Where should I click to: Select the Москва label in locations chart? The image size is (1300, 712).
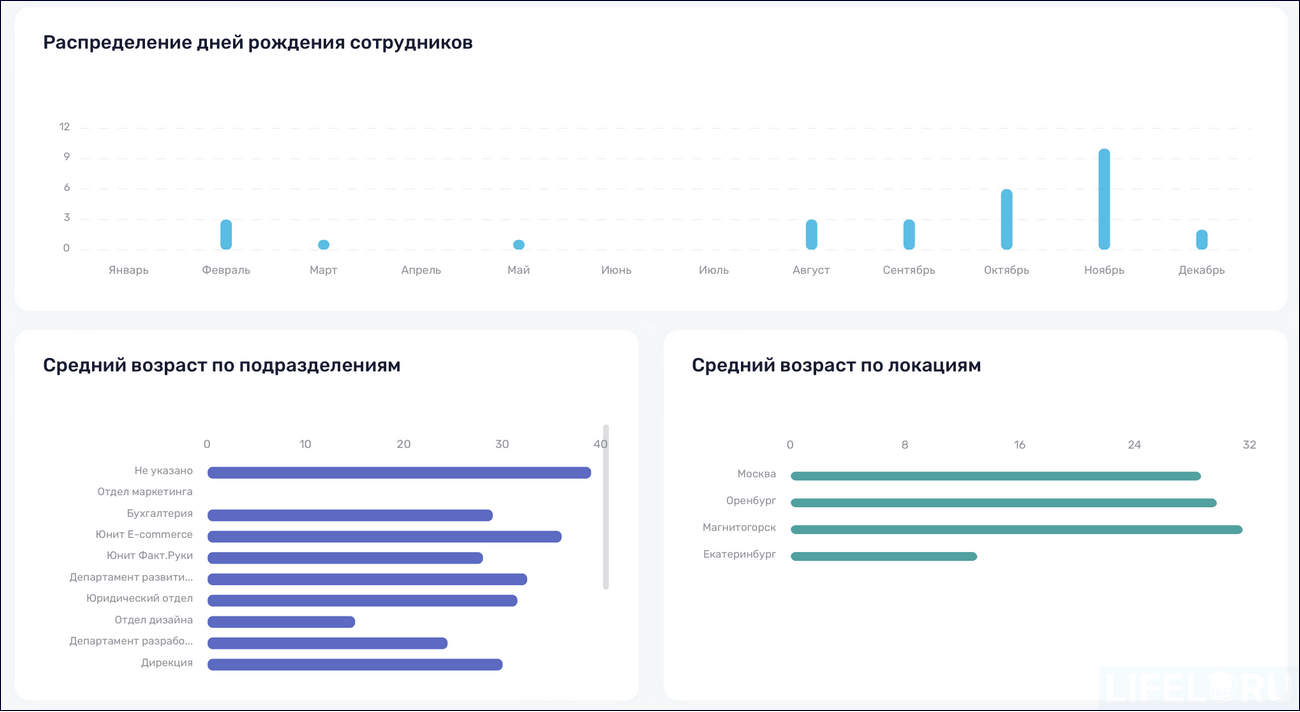[x=757, y=474]
